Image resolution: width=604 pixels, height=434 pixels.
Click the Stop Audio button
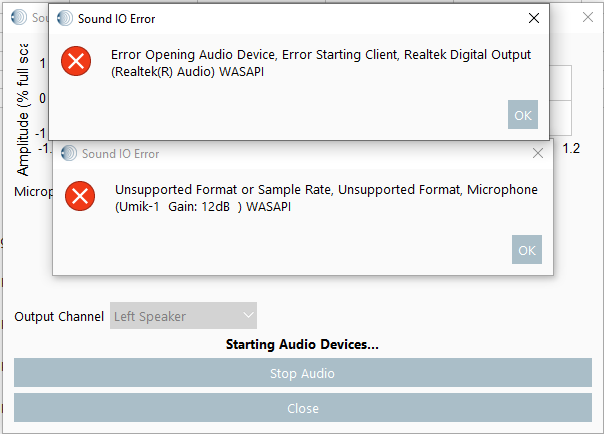tap(302, 374)
